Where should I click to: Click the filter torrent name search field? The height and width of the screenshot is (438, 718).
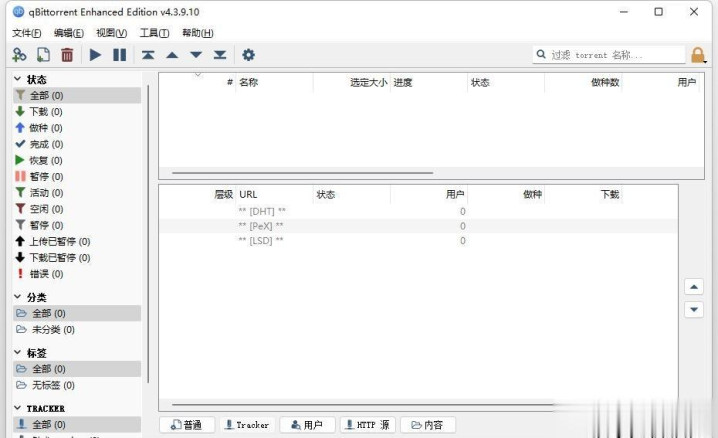609,55
